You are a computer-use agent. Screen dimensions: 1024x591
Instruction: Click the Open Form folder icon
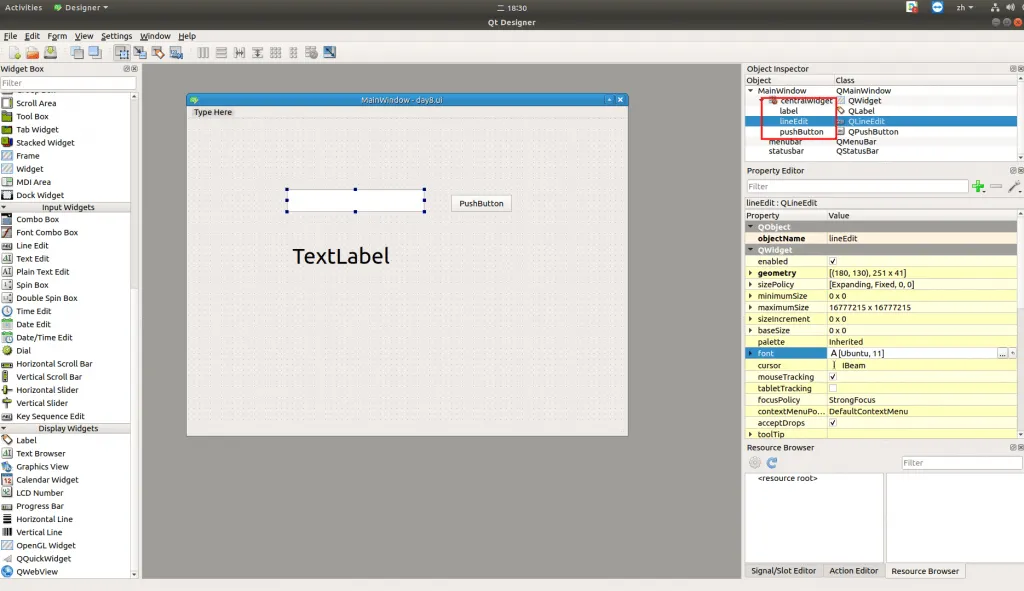tap(32, 52)
